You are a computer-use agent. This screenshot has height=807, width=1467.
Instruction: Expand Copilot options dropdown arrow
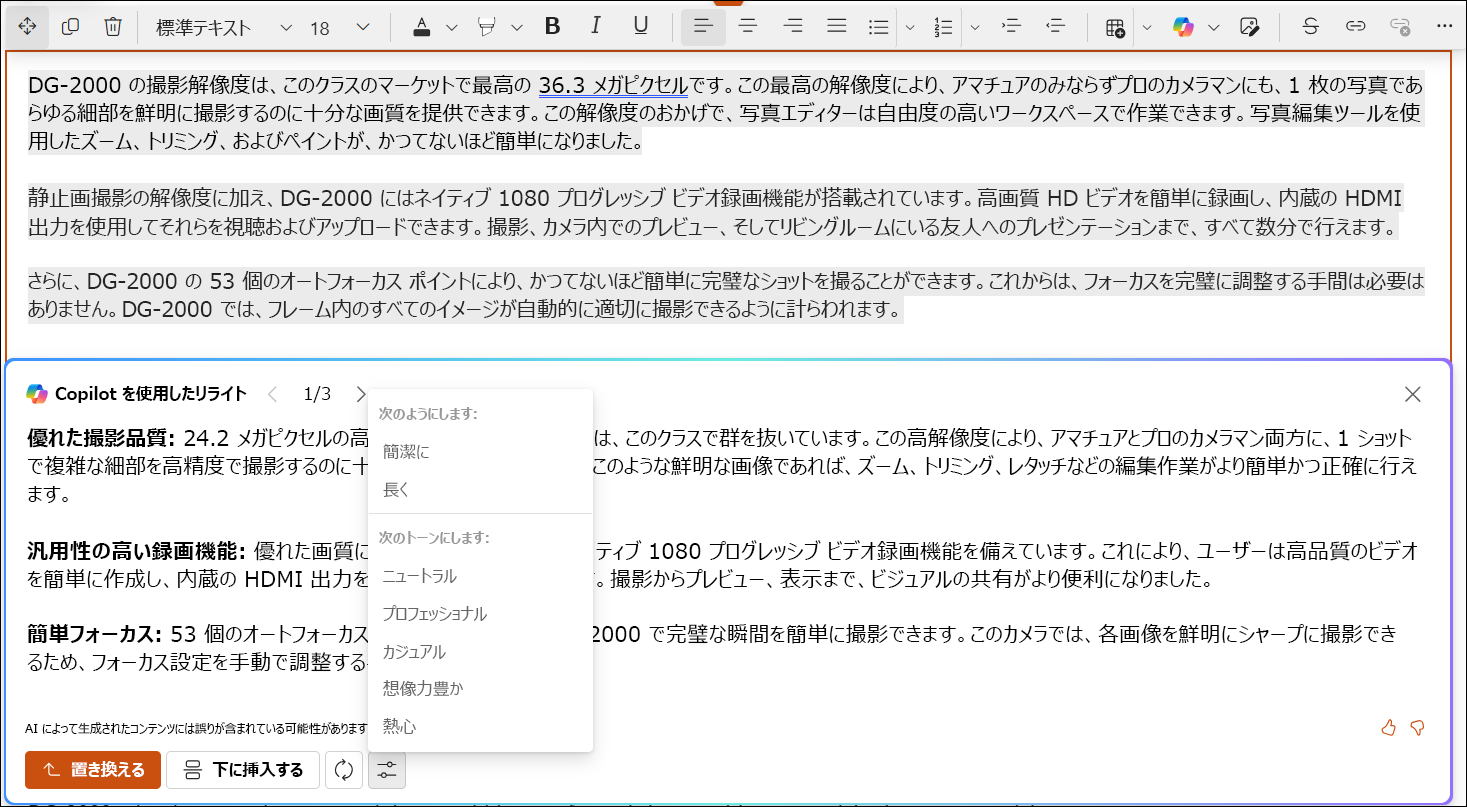[1214, 27]
